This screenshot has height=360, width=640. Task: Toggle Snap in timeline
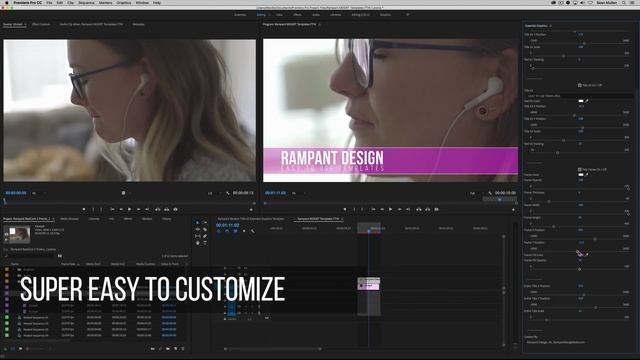(227, 231)
